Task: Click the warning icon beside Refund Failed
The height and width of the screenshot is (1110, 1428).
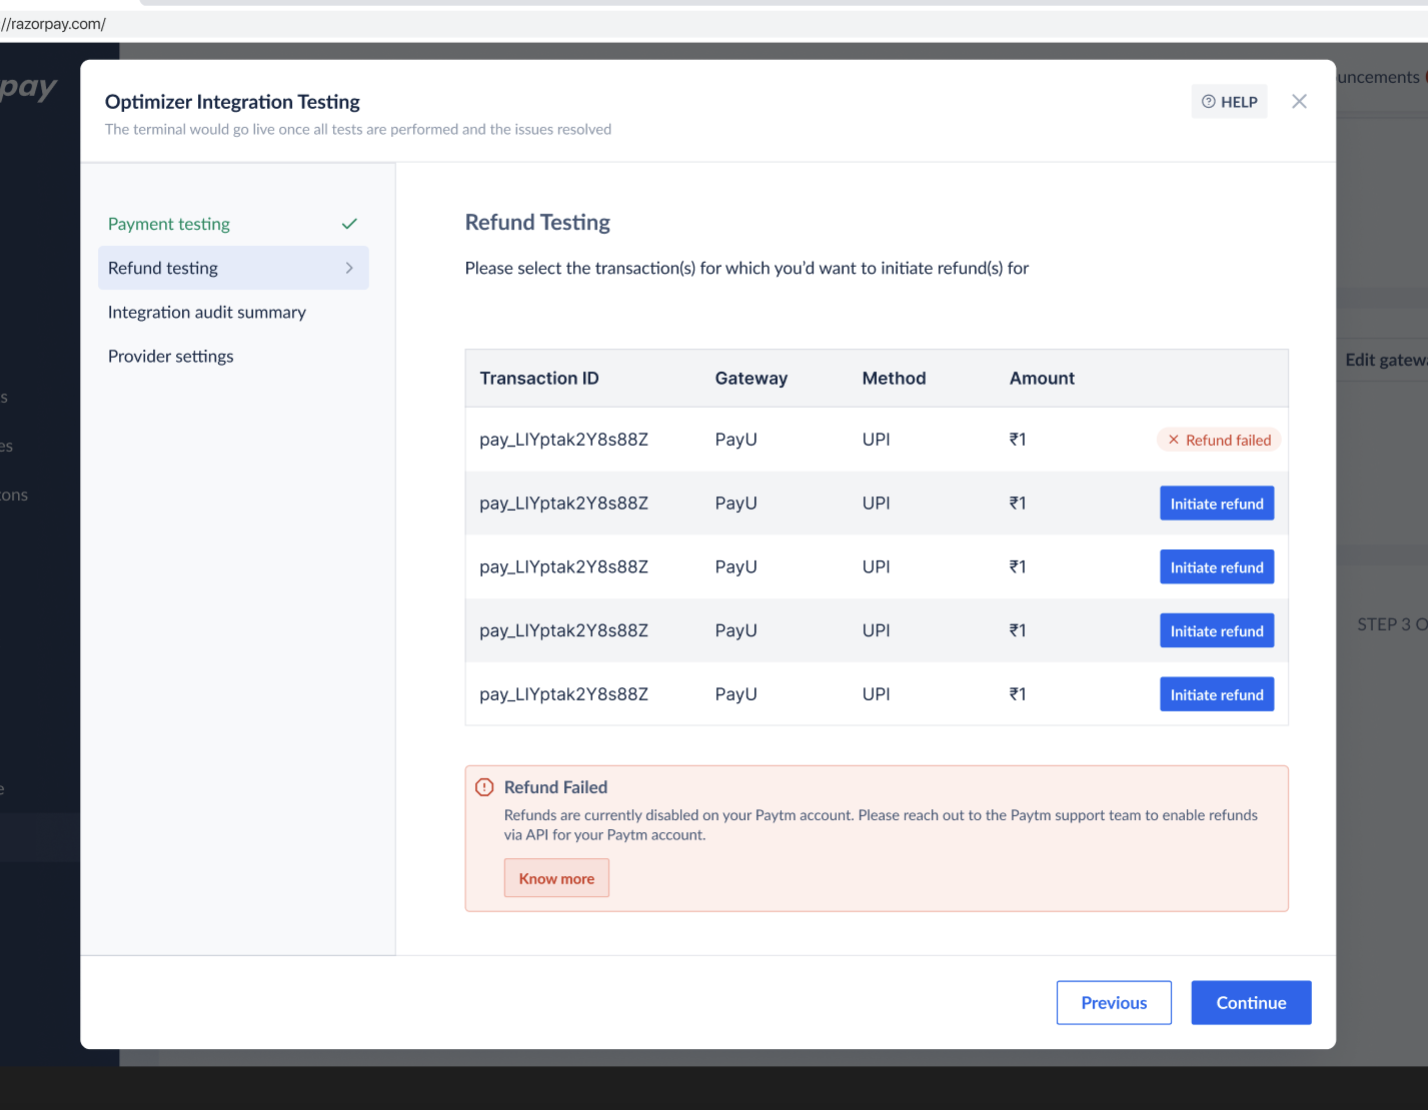Action: point(484,787)
